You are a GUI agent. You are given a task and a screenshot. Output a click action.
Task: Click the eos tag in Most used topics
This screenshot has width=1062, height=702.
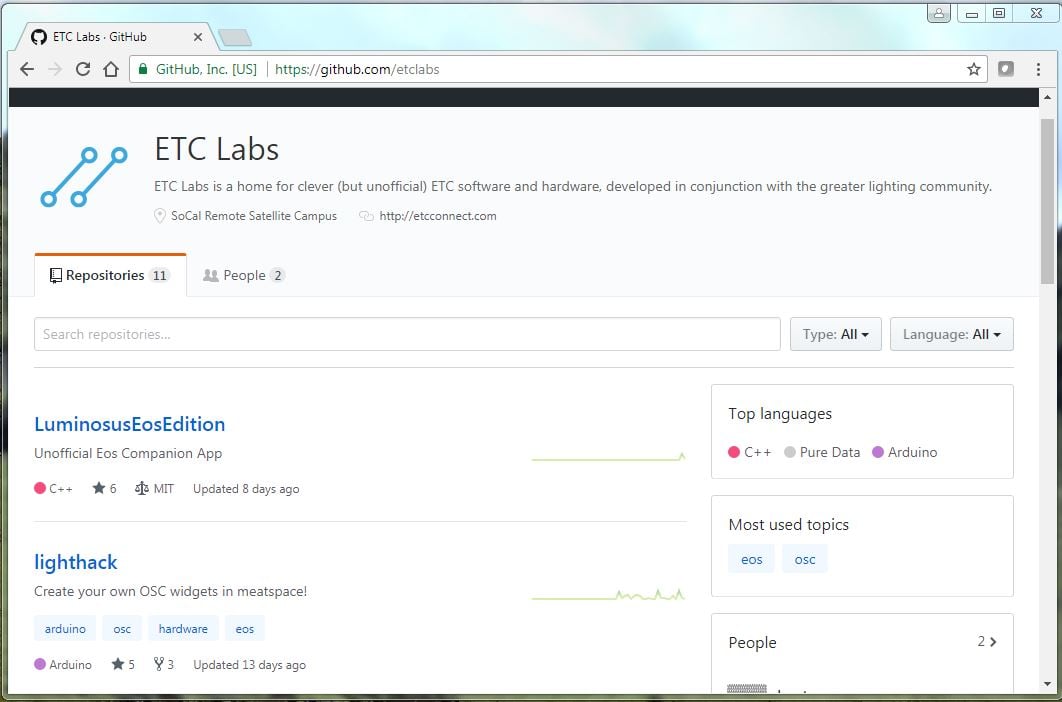pos(751,560)
